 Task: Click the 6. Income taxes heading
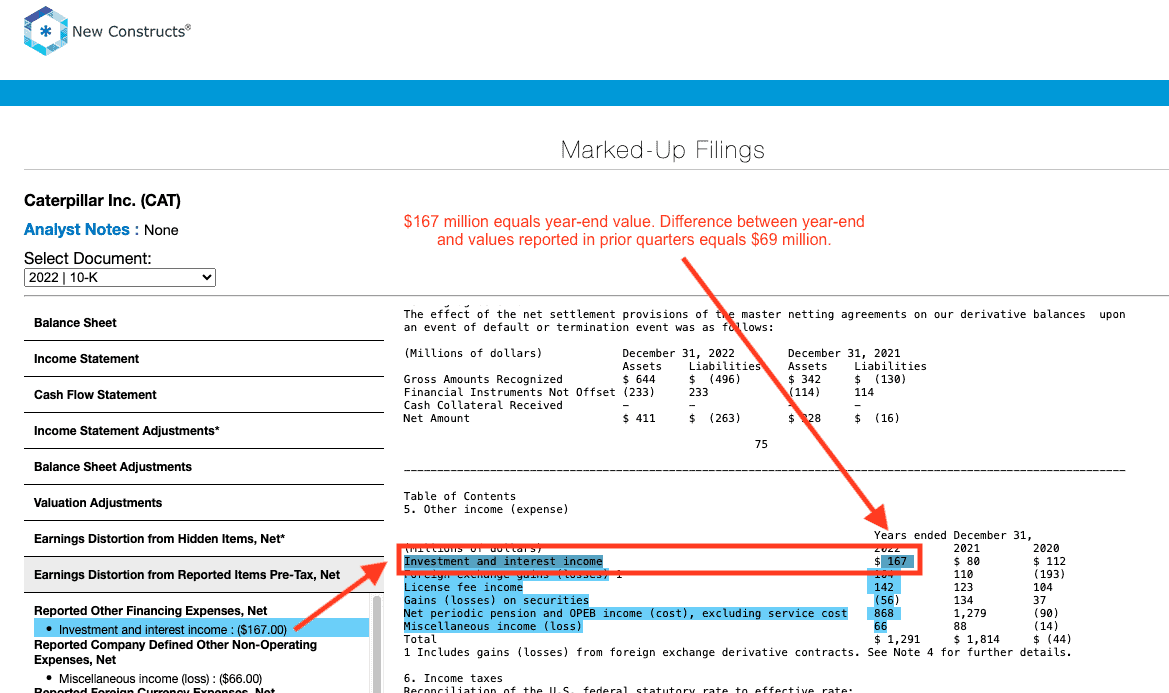click(x=453, y=679)
